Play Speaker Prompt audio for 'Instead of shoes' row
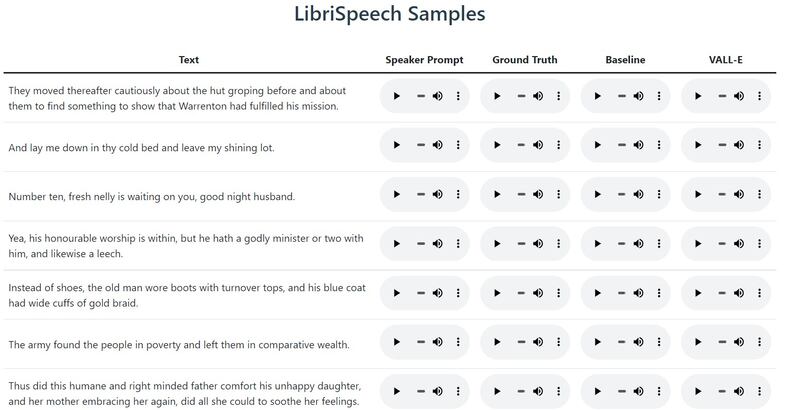This screenshot has height=410, width=800. 397,294
